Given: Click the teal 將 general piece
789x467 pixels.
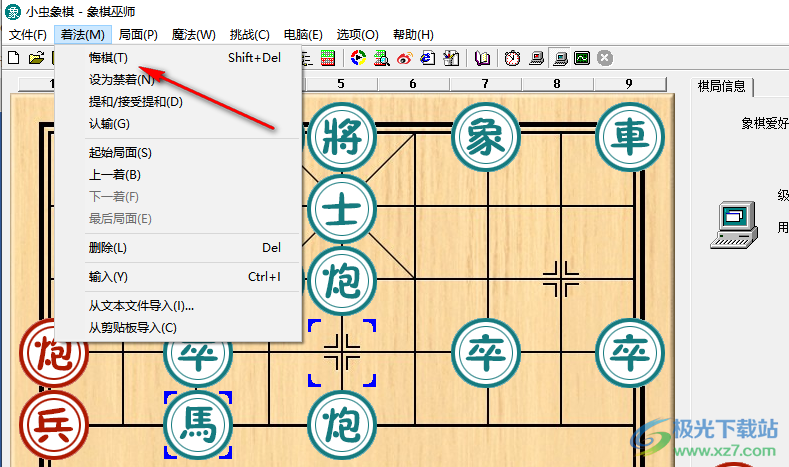Looking at the screenshot, I should 342,137.
